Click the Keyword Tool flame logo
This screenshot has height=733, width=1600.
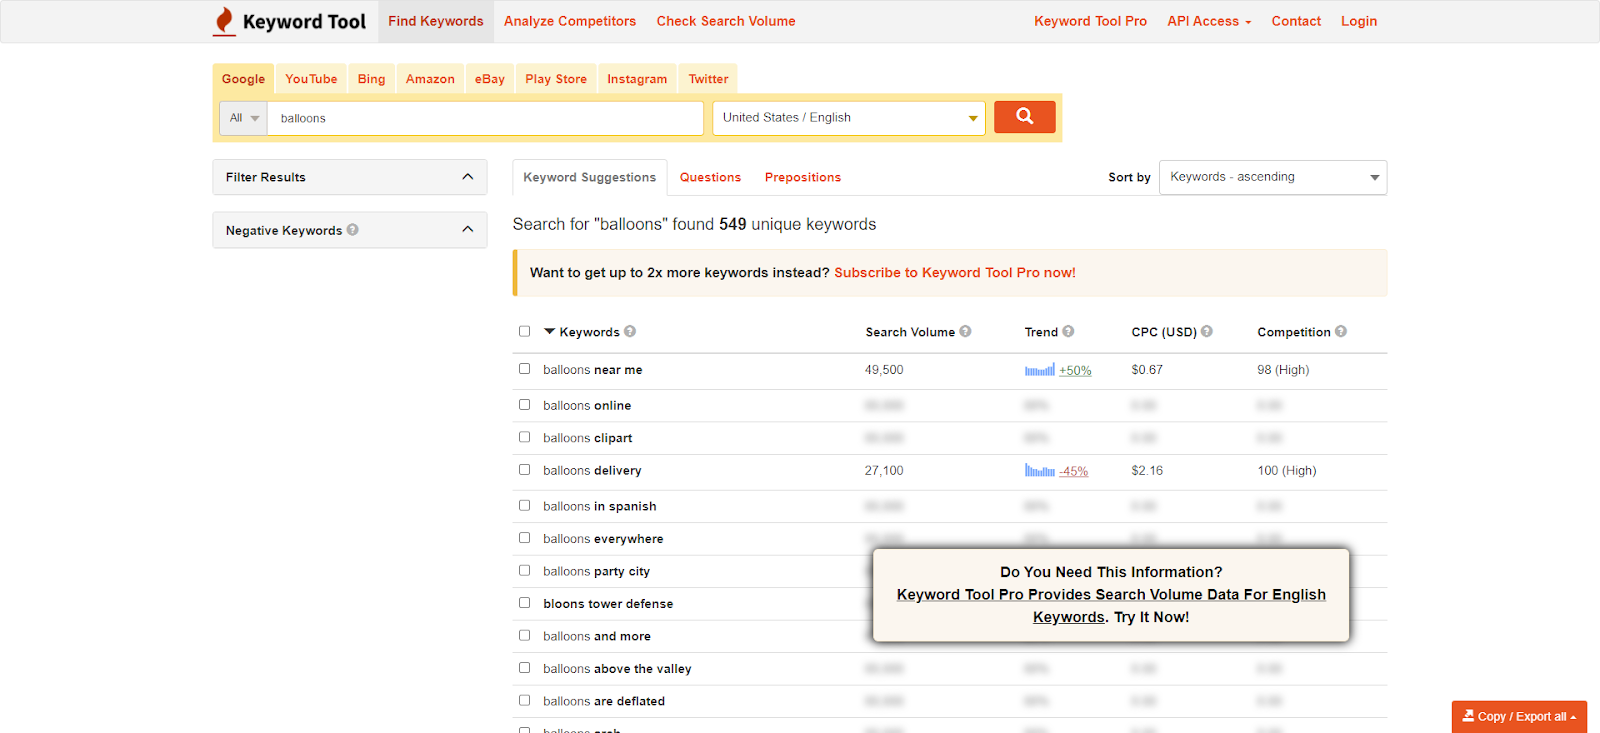click(224, 21)
